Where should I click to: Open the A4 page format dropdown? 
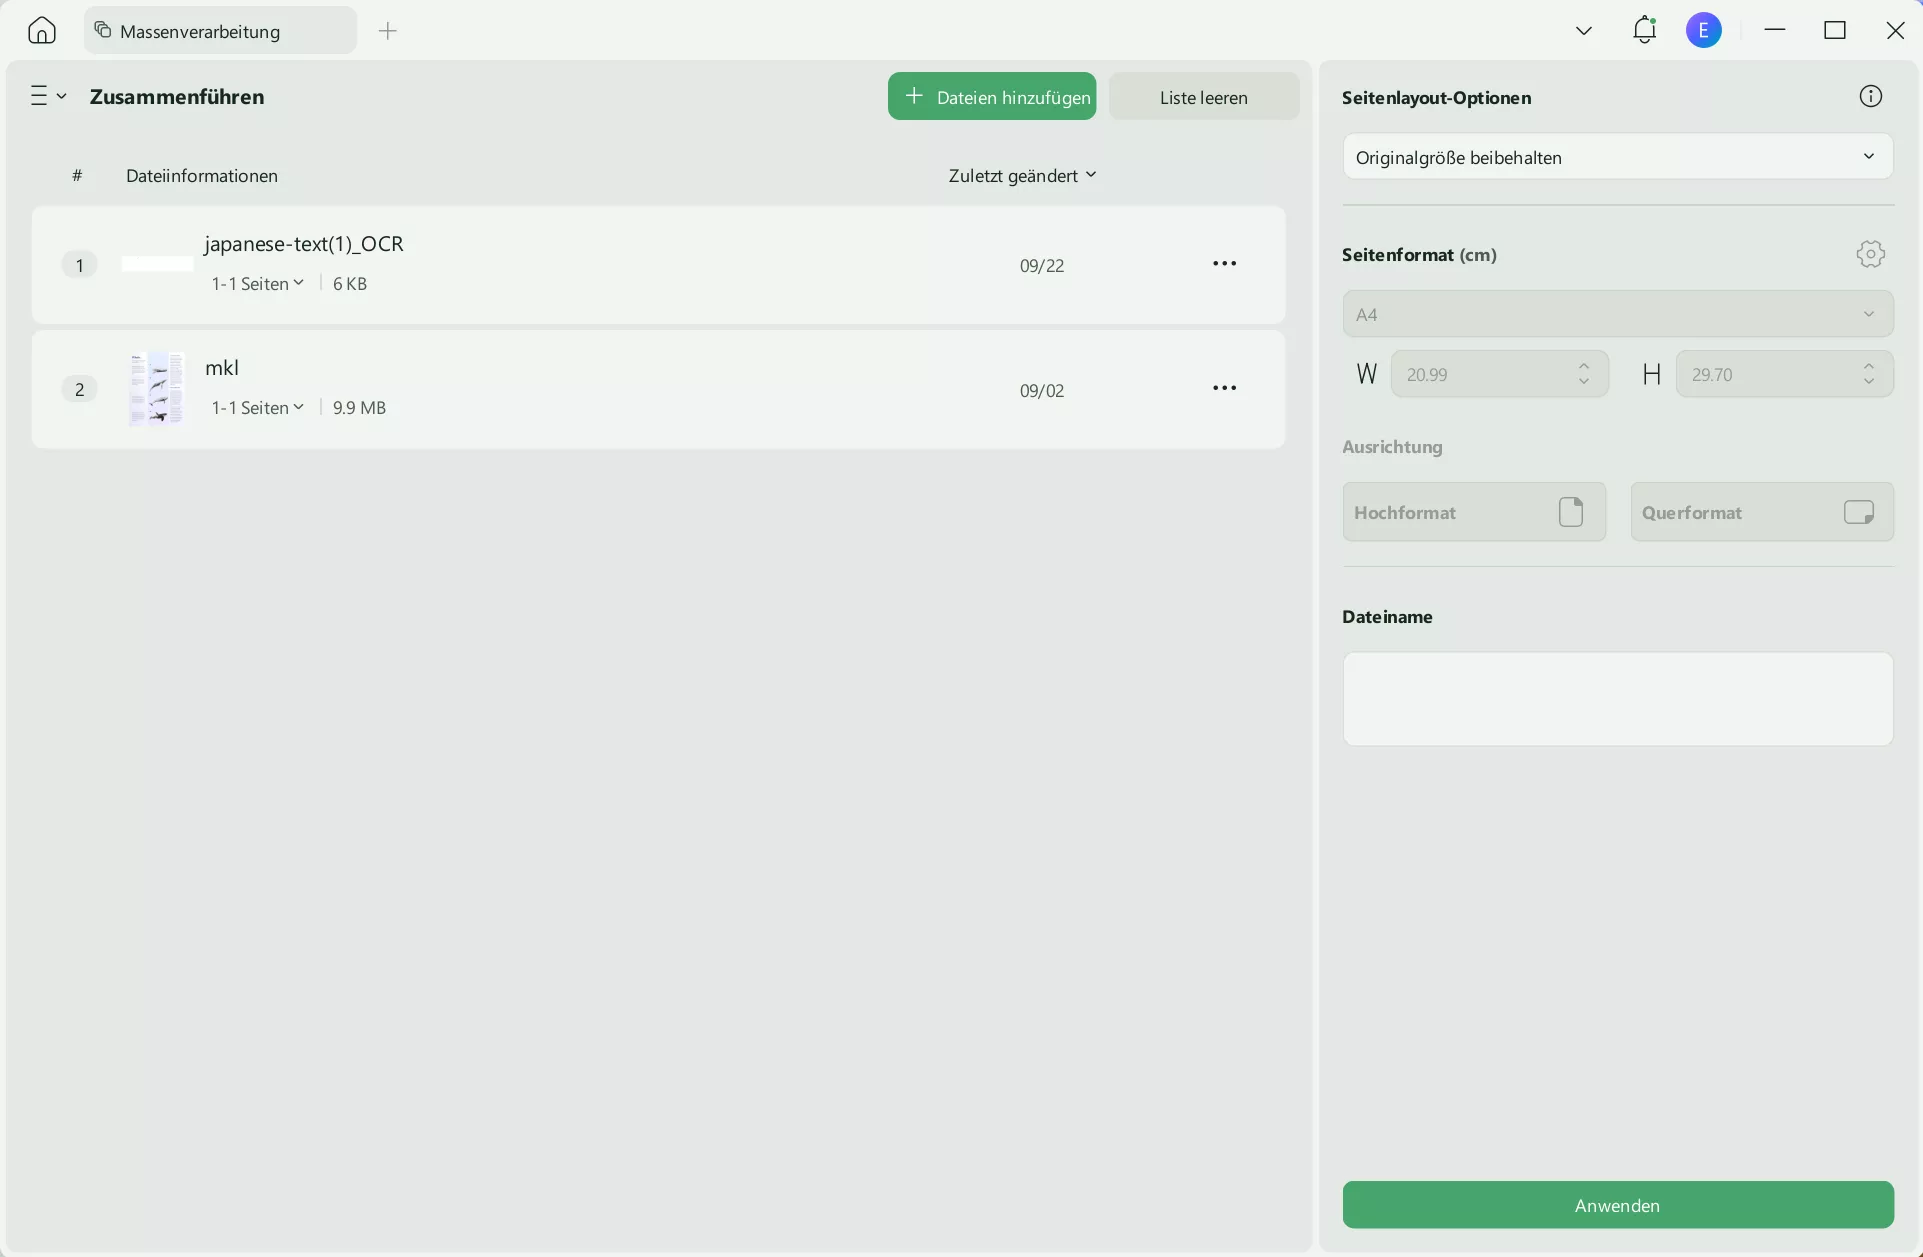[x=1617, y=314]
